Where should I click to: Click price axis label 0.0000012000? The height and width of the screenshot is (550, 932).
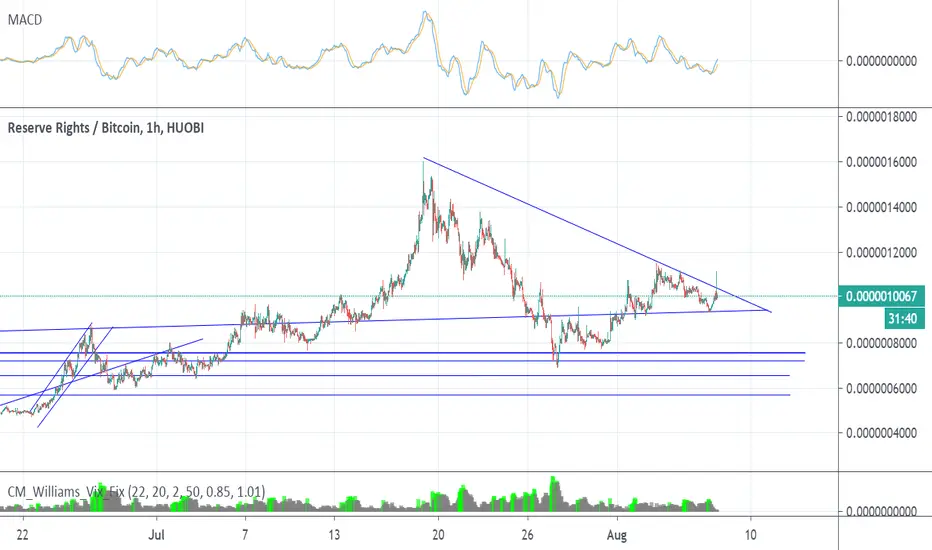(x=881, y=252)
